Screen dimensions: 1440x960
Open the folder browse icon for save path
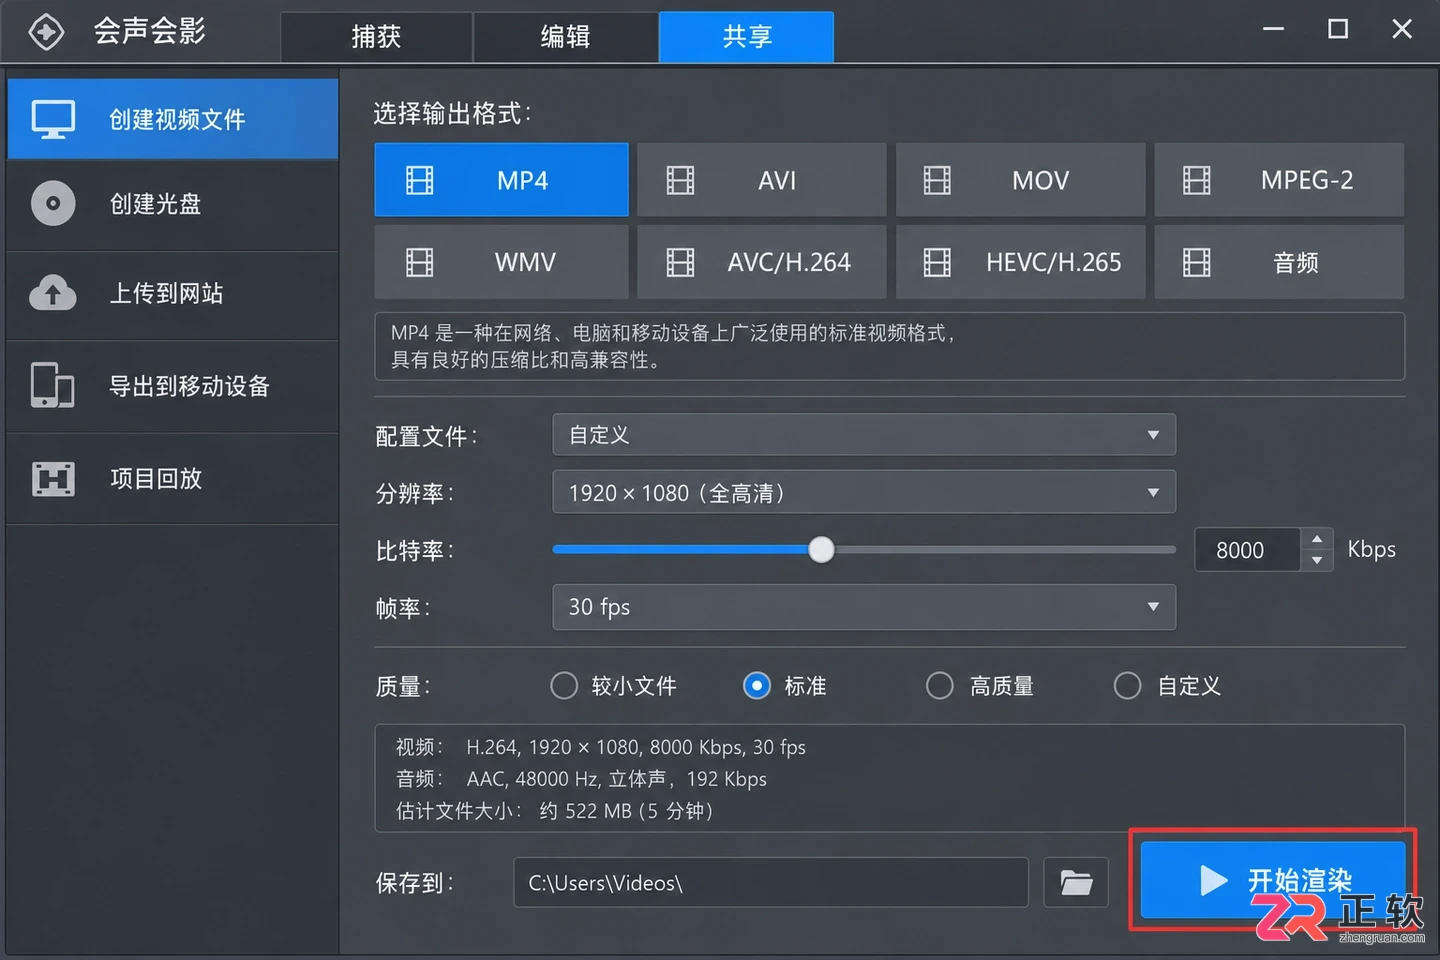pyautogui.click(x=1076, y=883)
